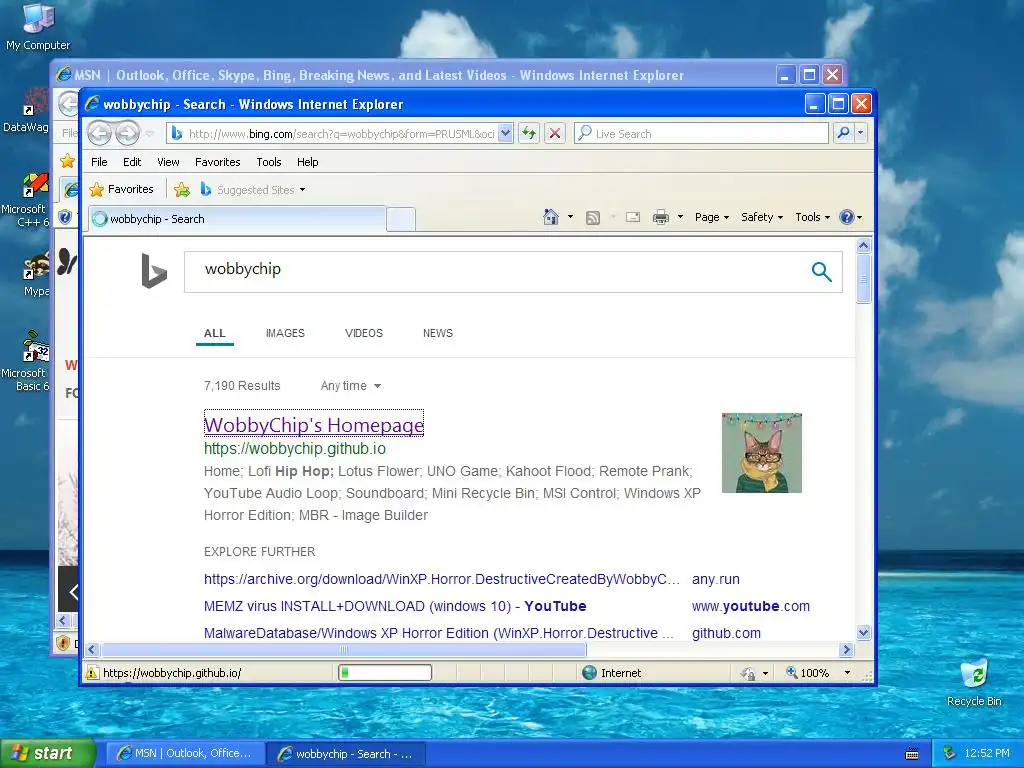Switch to MSN taskbar button
1024x768 pixels.
185,754
